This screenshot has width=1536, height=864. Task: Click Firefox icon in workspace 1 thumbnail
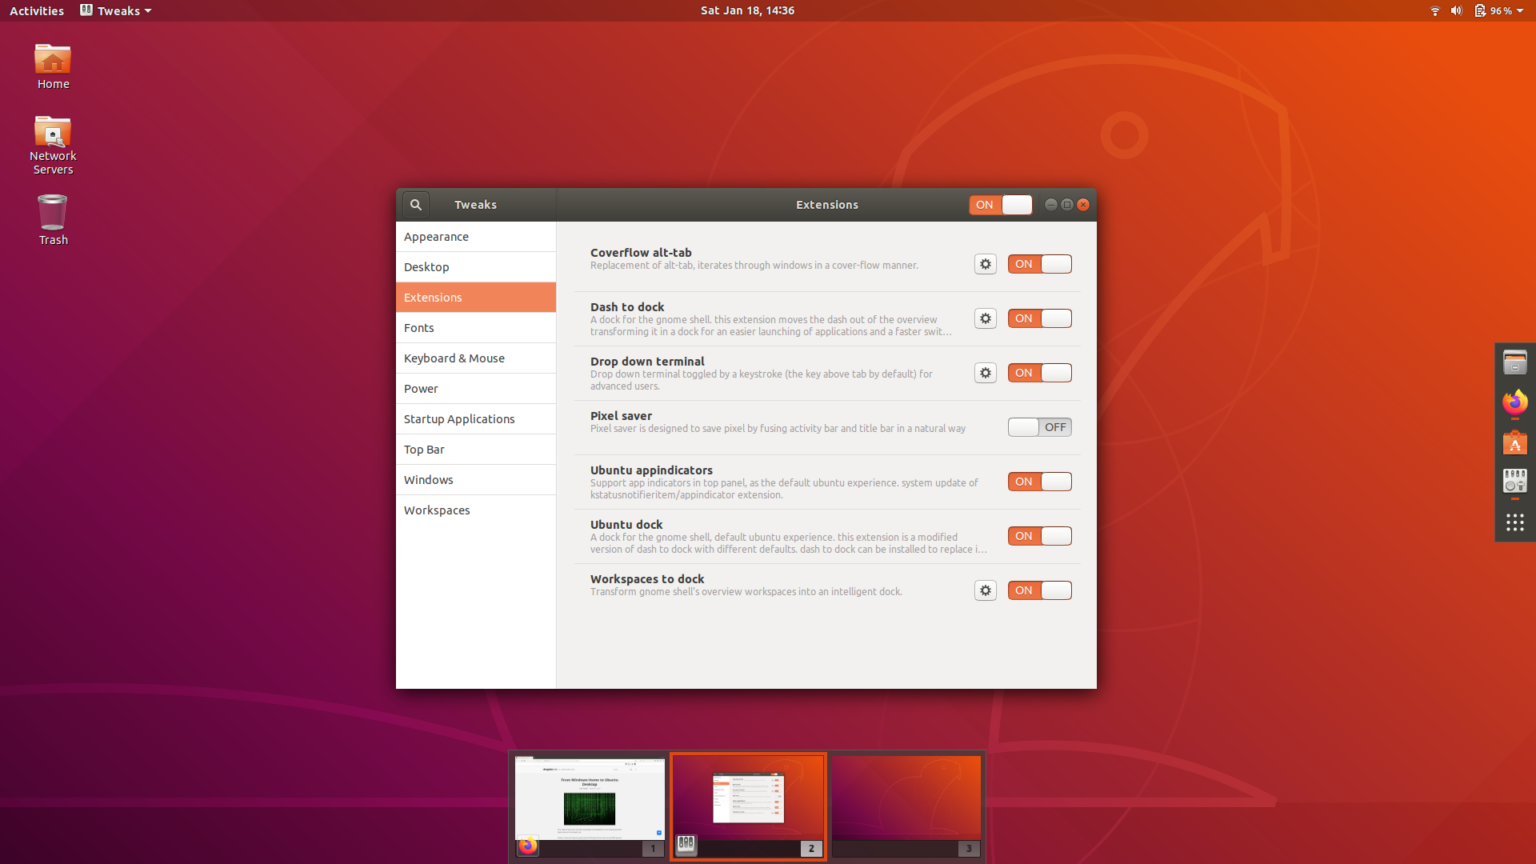[527, 845]
